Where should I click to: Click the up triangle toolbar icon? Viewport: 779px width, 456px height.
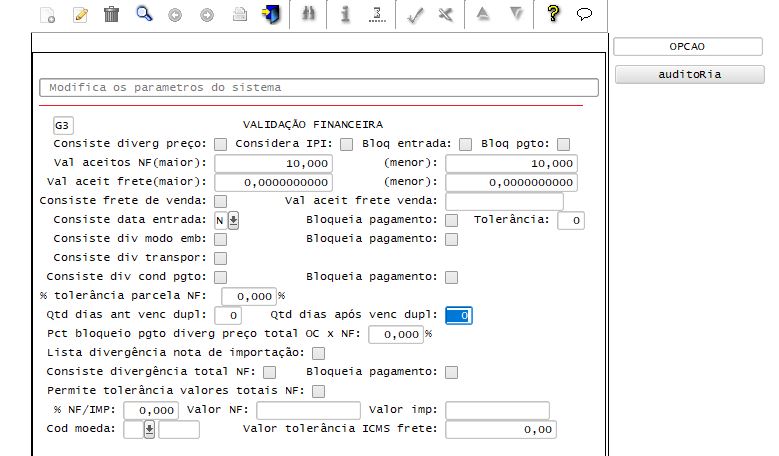coord(482,14)
